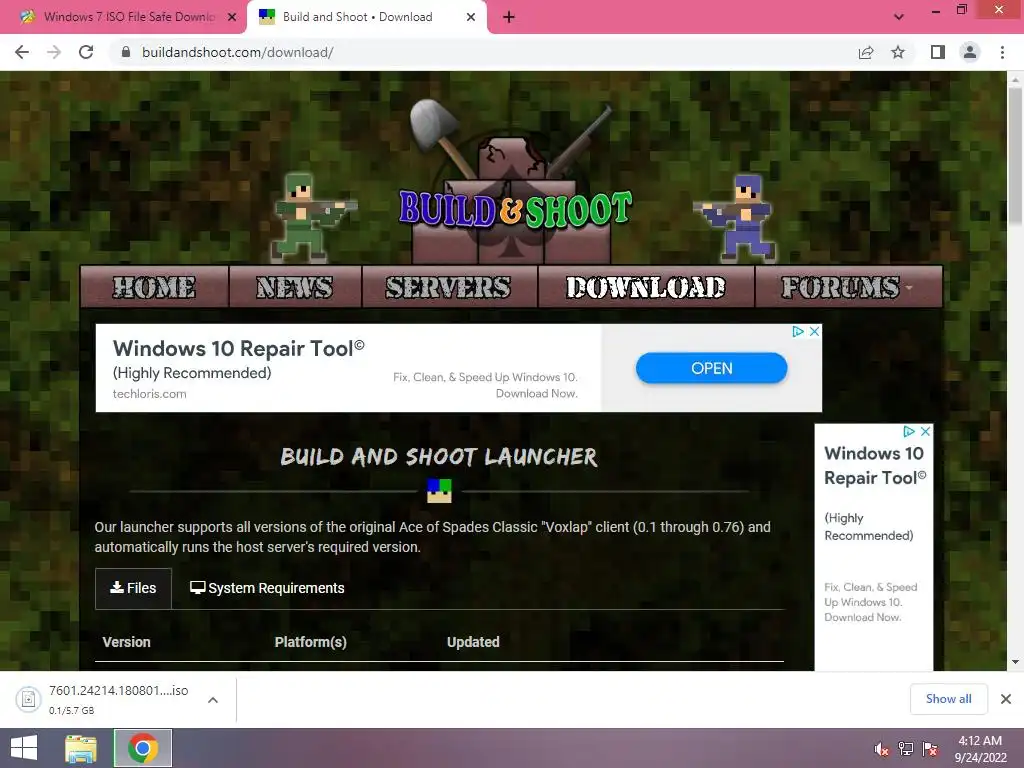Open the SERVERS page
Image resolution: width=1024 pixels, height=768 pixels.
[448, 287]
